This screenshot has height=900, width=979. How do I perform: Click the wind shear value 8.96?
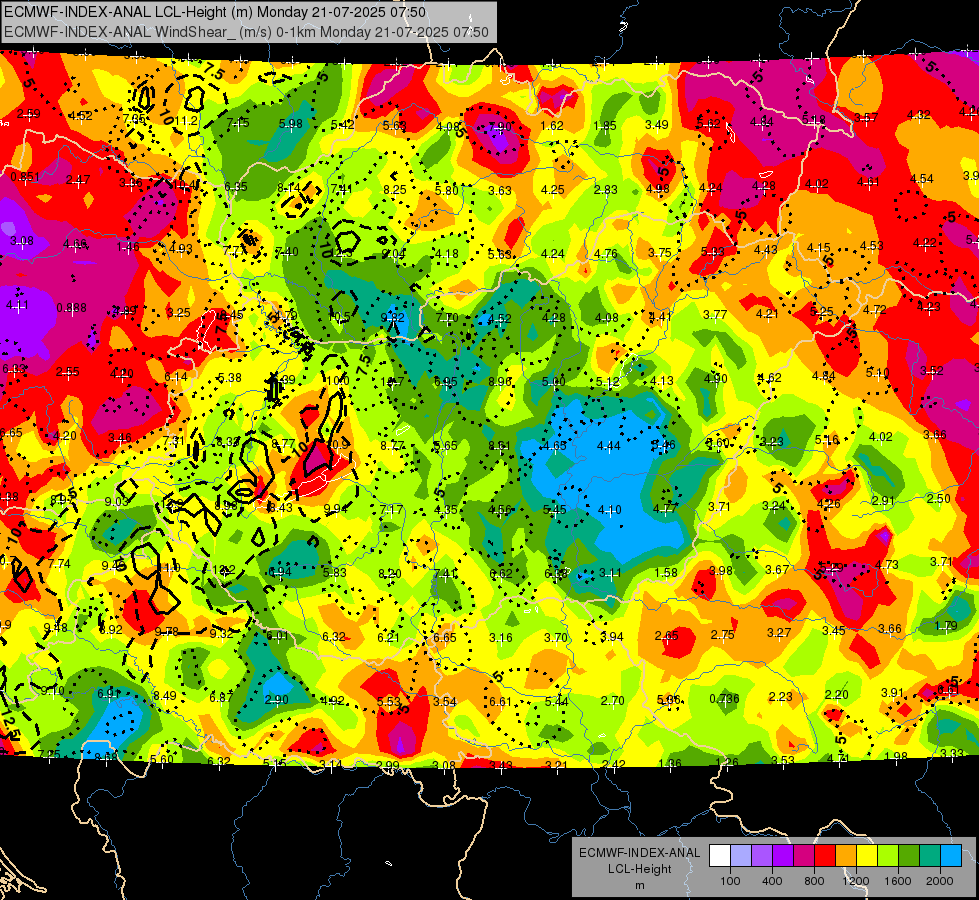(500, 381)
